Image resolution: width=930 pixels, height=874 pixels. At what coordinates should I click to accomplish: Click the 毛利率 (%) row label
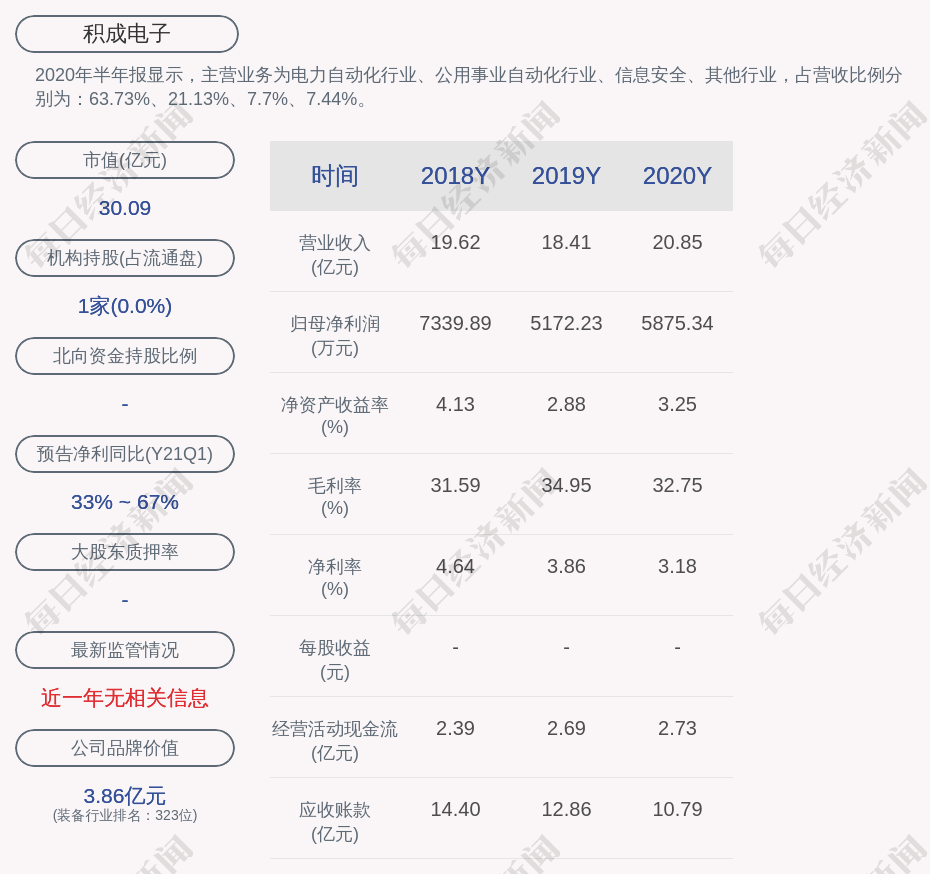[335, 497]
